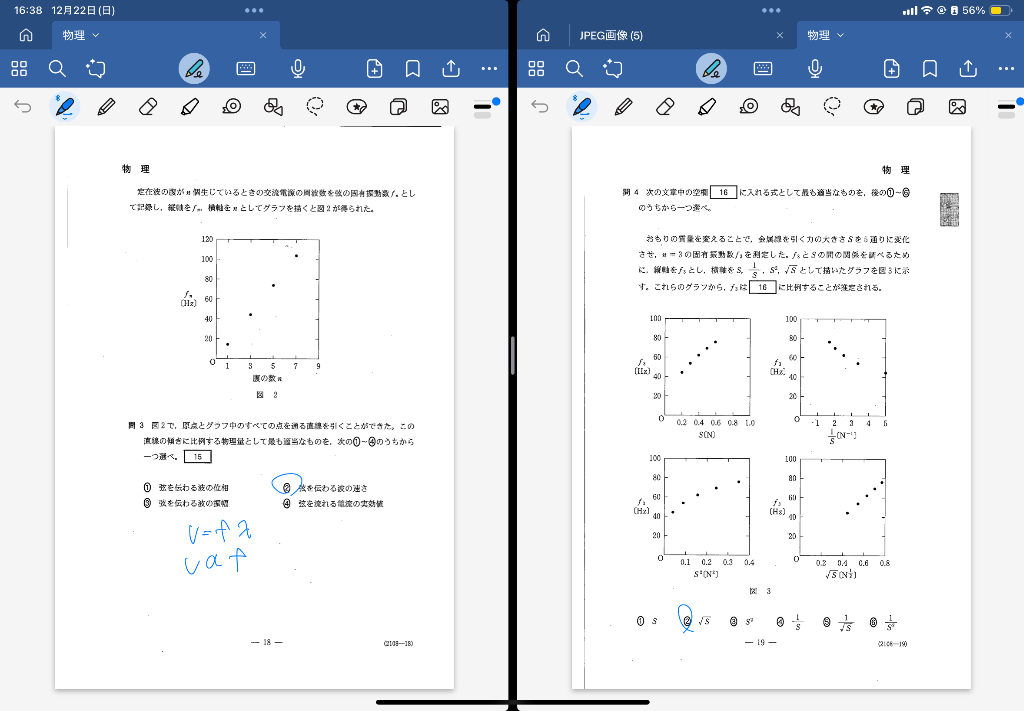This screenshot has width=1024, height=711.
Task: Expand the 物理 tab dropdown in left pane
Action: [x=96, y=35]
